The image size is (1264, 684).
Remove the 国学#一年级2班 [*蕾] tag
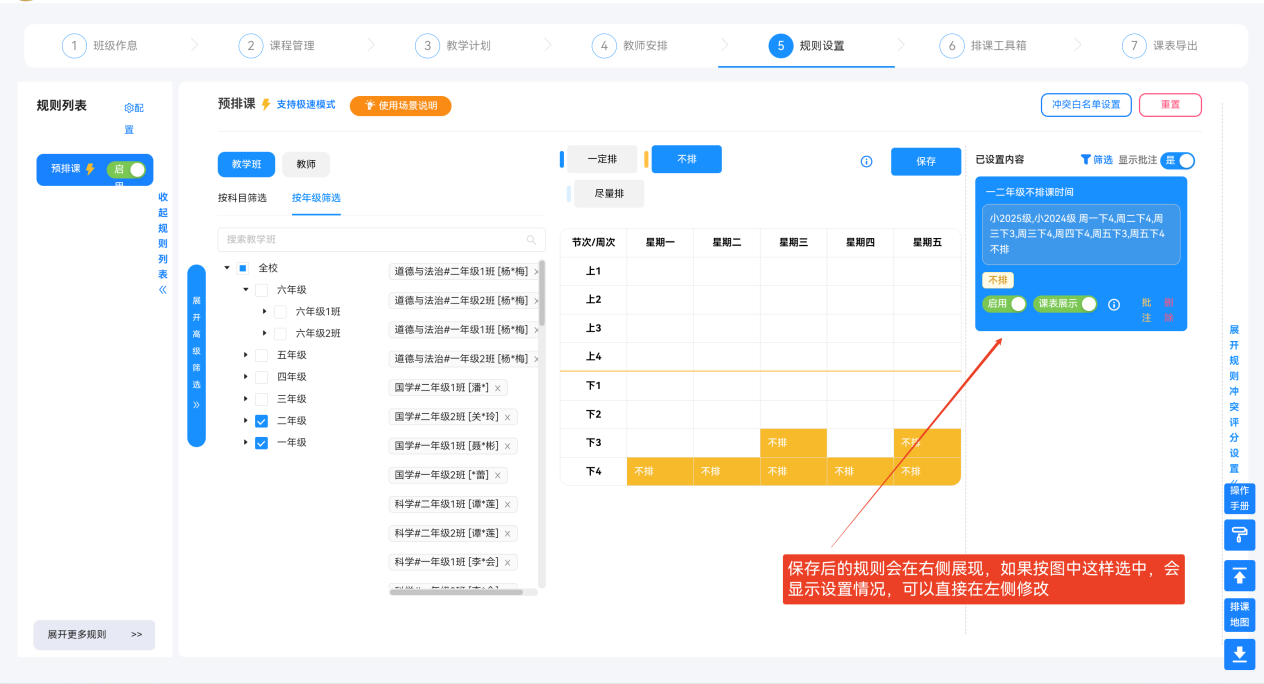coord(497,475)
